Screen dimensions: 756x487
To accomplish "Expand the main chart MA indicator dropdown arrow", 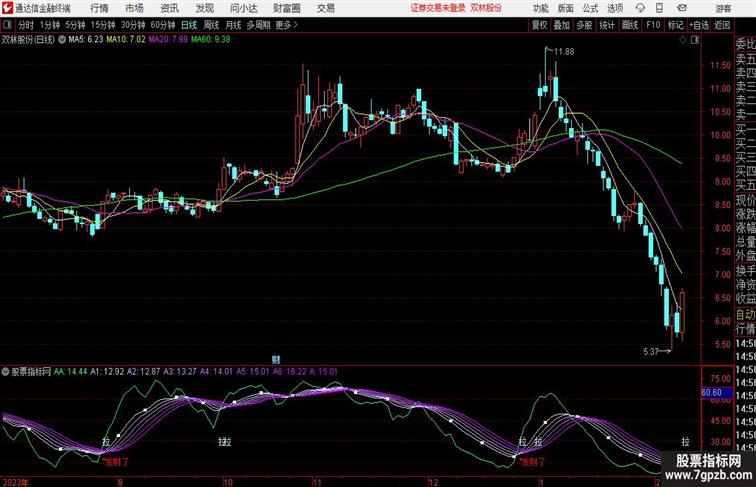I will (x=62, y=40).
